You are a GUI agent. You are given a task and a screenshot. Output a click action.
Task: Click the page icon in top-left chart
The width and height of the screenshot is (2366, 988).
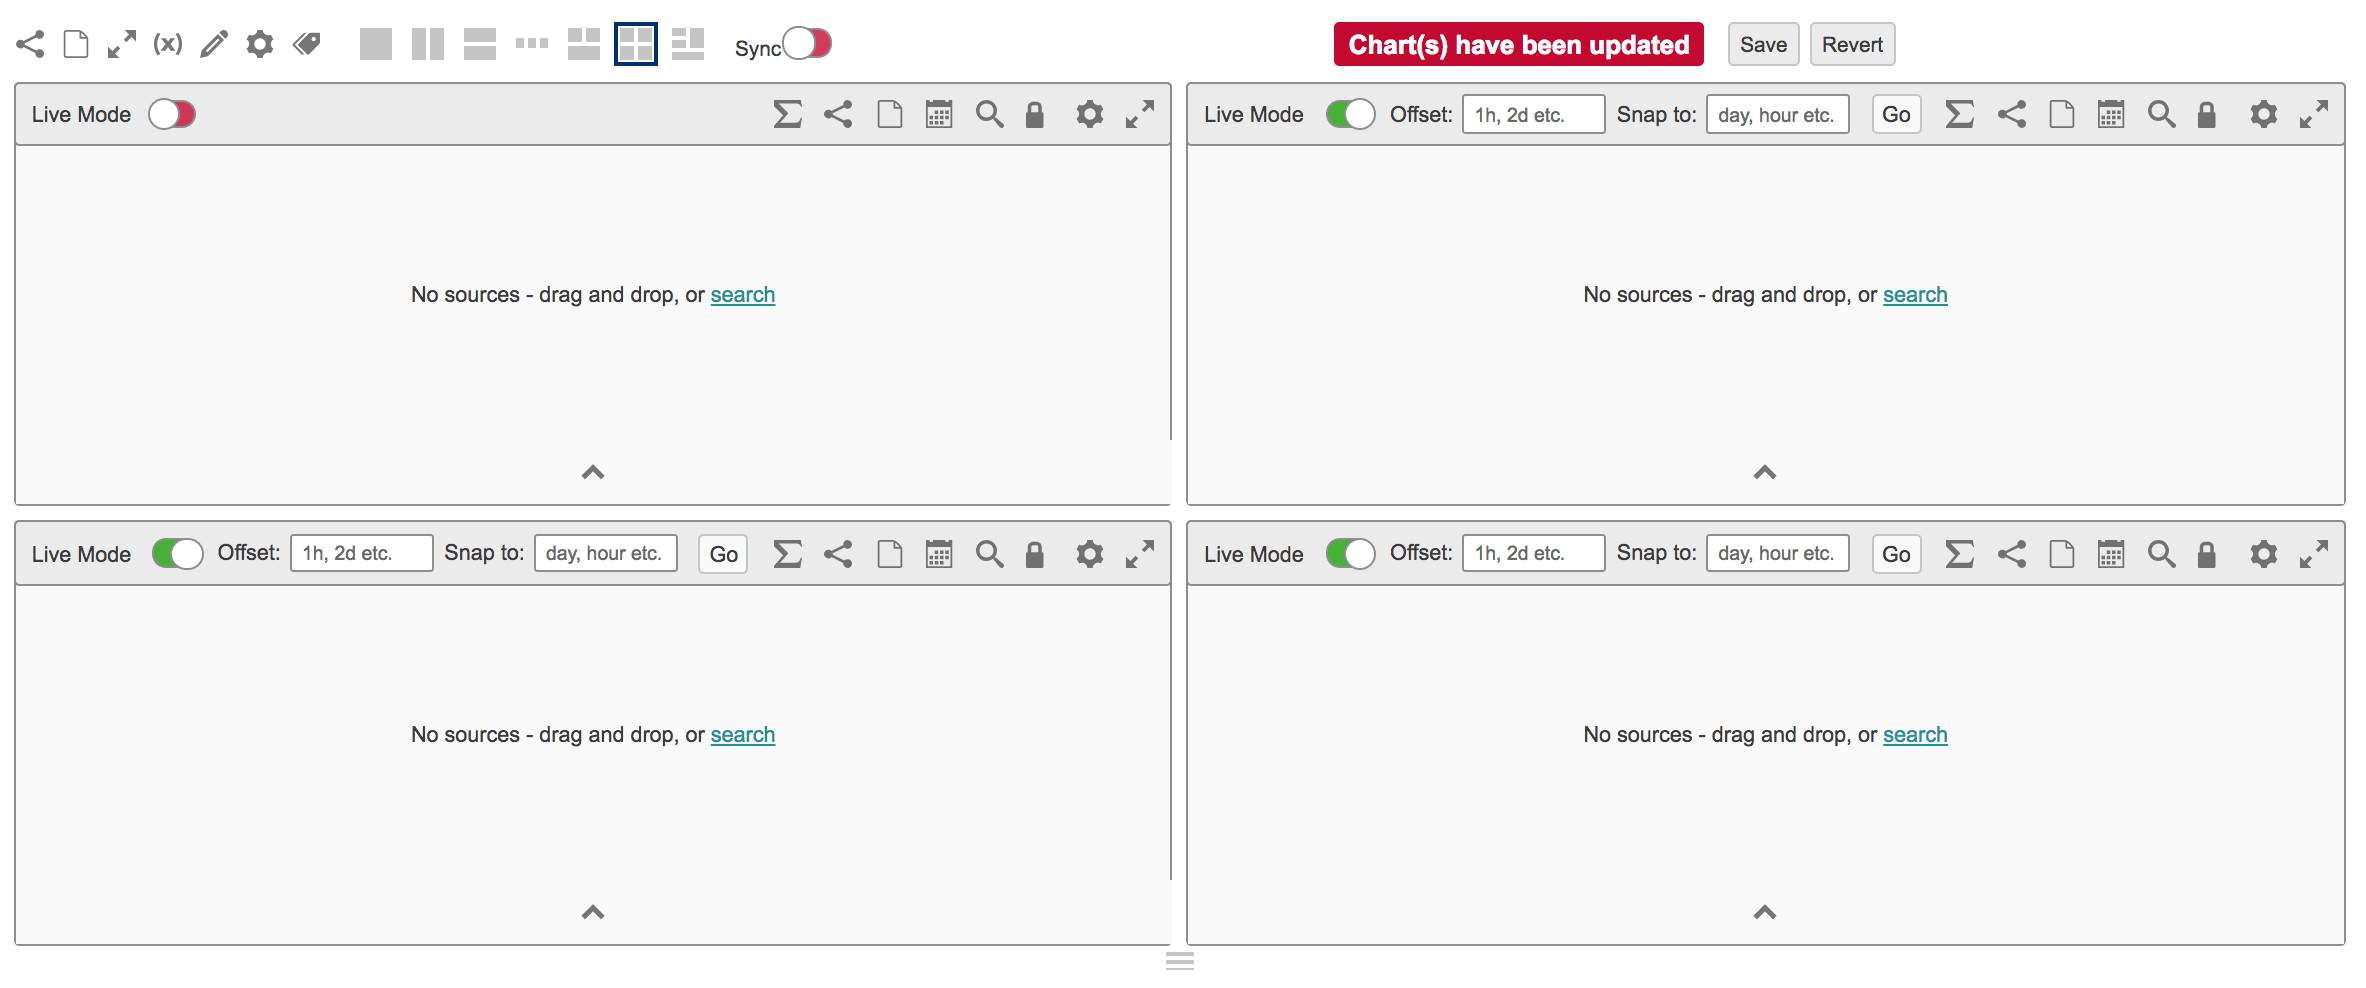click(890, 114)
